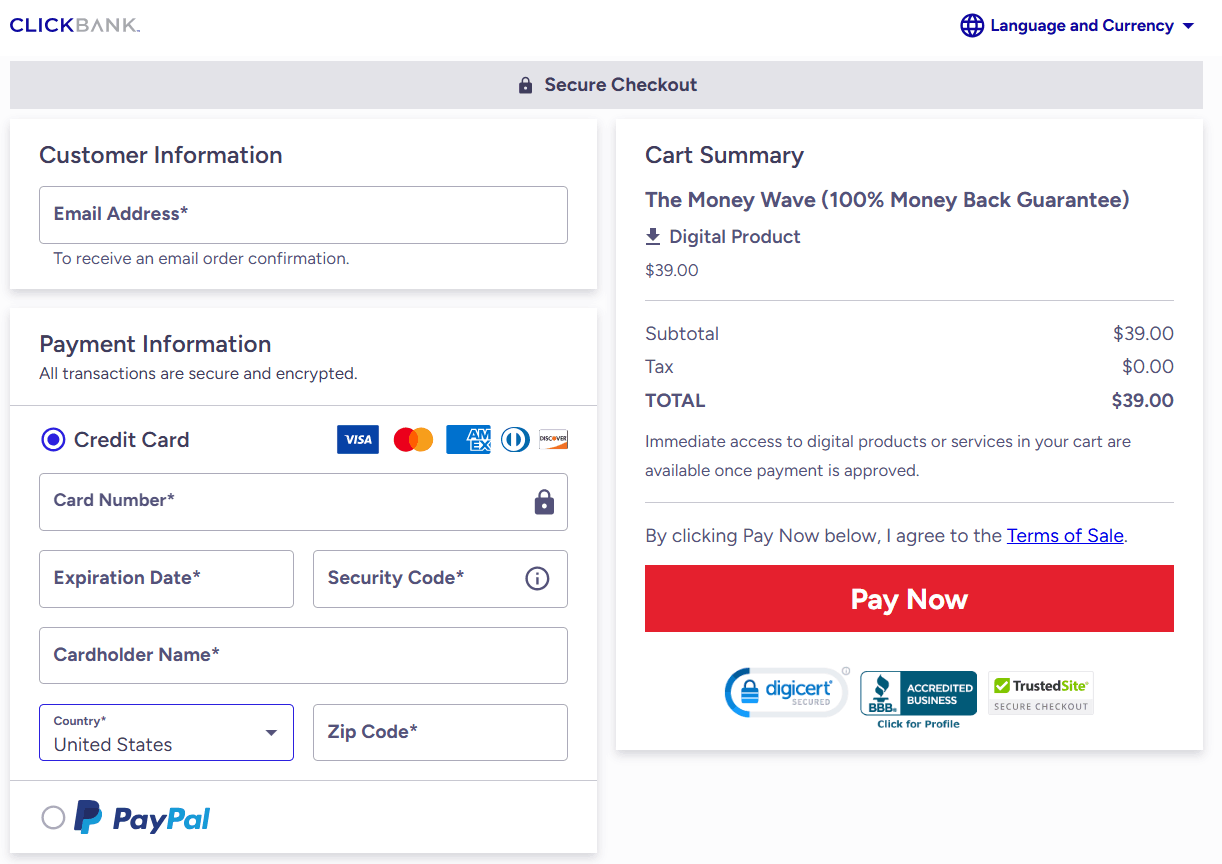This screenshot has height=864, width=1222.
Task: Click the lock icon in Card Number field
Action: pyautogui.click(x=543, y=502)
